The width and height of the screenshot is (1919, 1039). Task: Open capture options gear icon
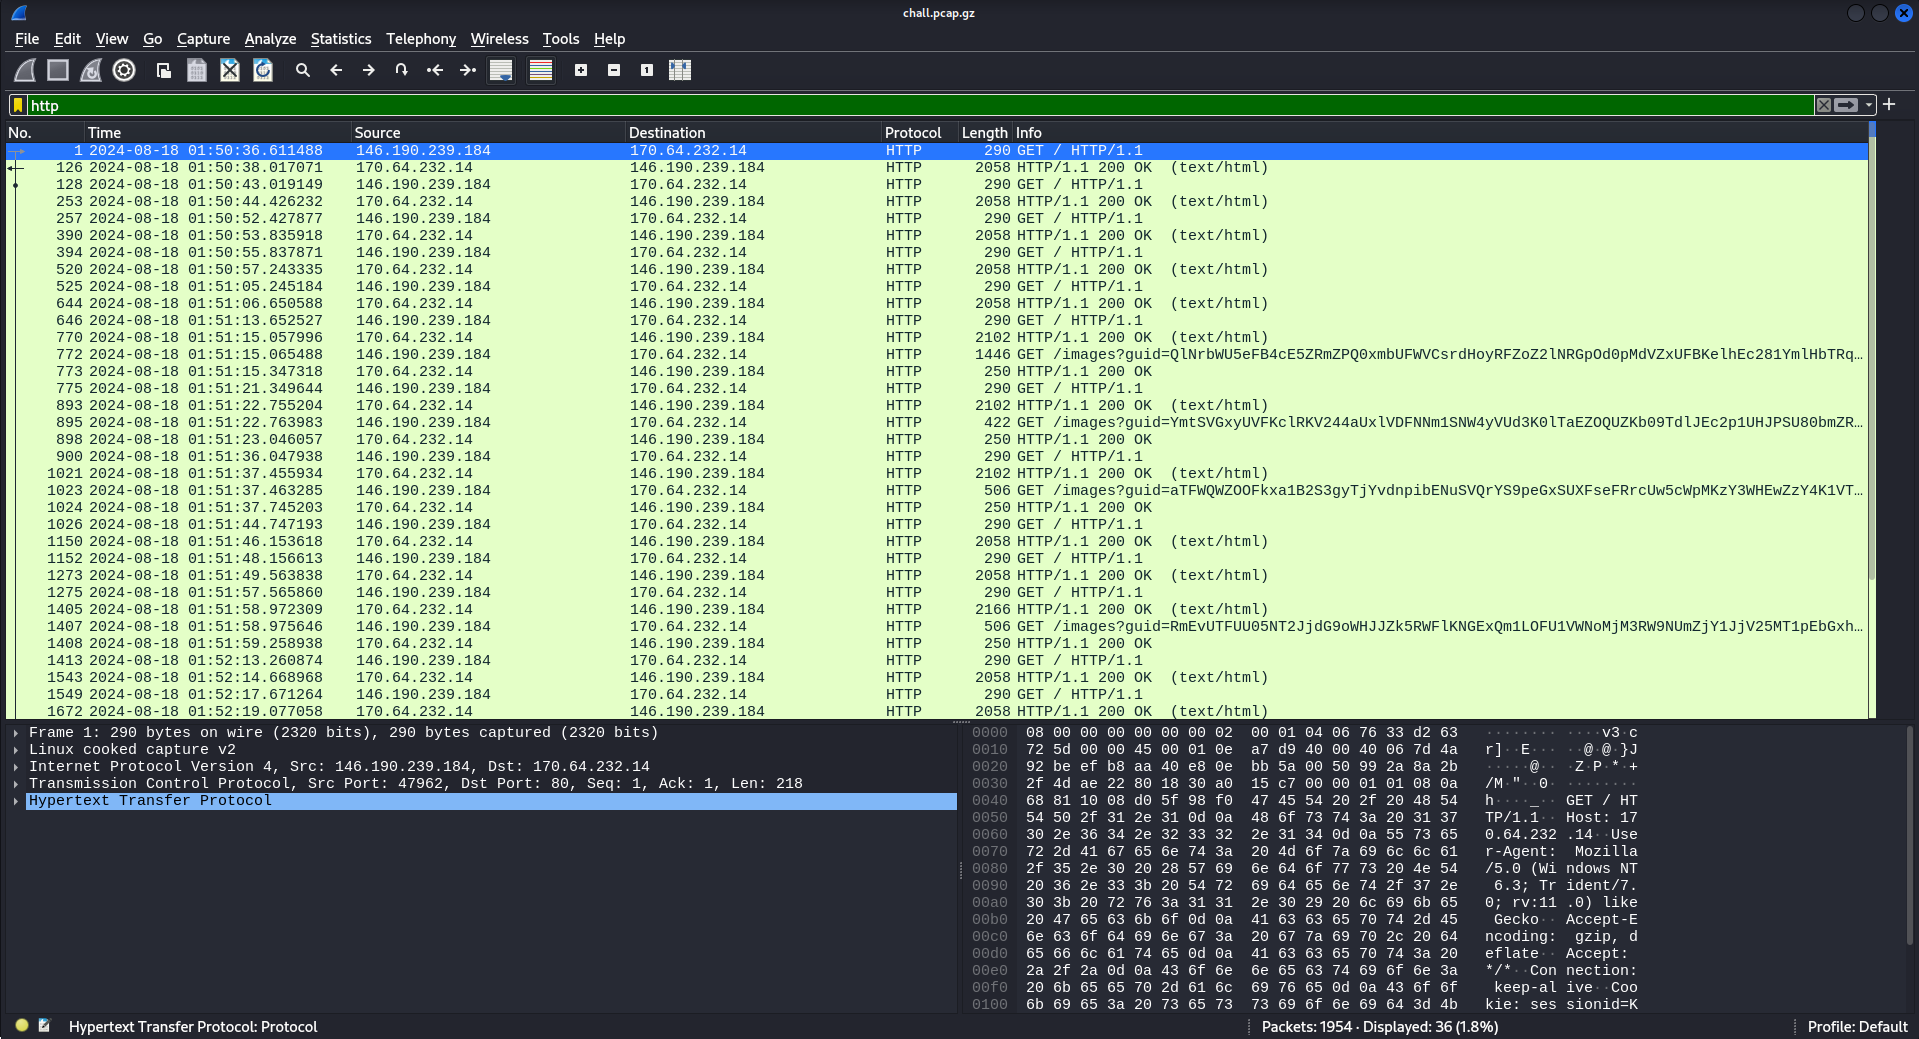[x=124, y=70]
